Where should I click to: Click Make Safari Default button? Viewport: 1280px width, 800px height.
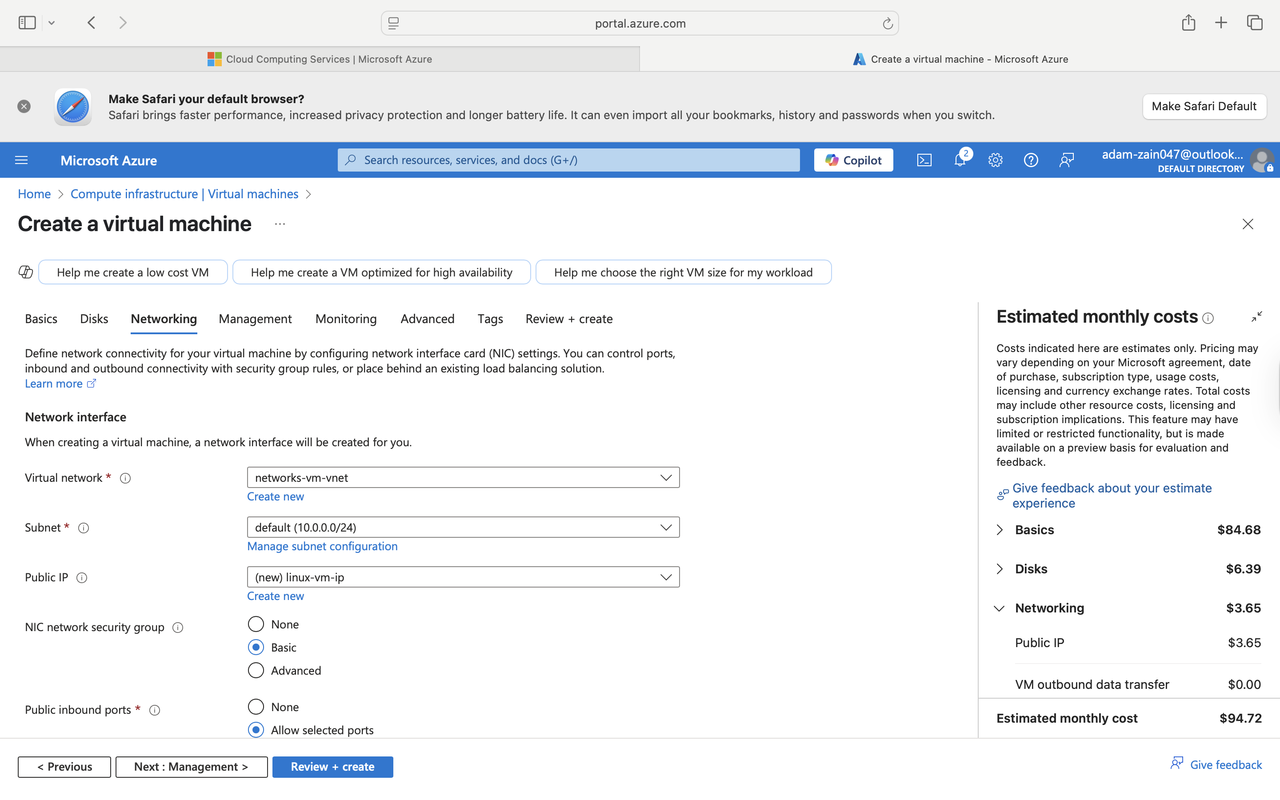[x=1204, y=106]
